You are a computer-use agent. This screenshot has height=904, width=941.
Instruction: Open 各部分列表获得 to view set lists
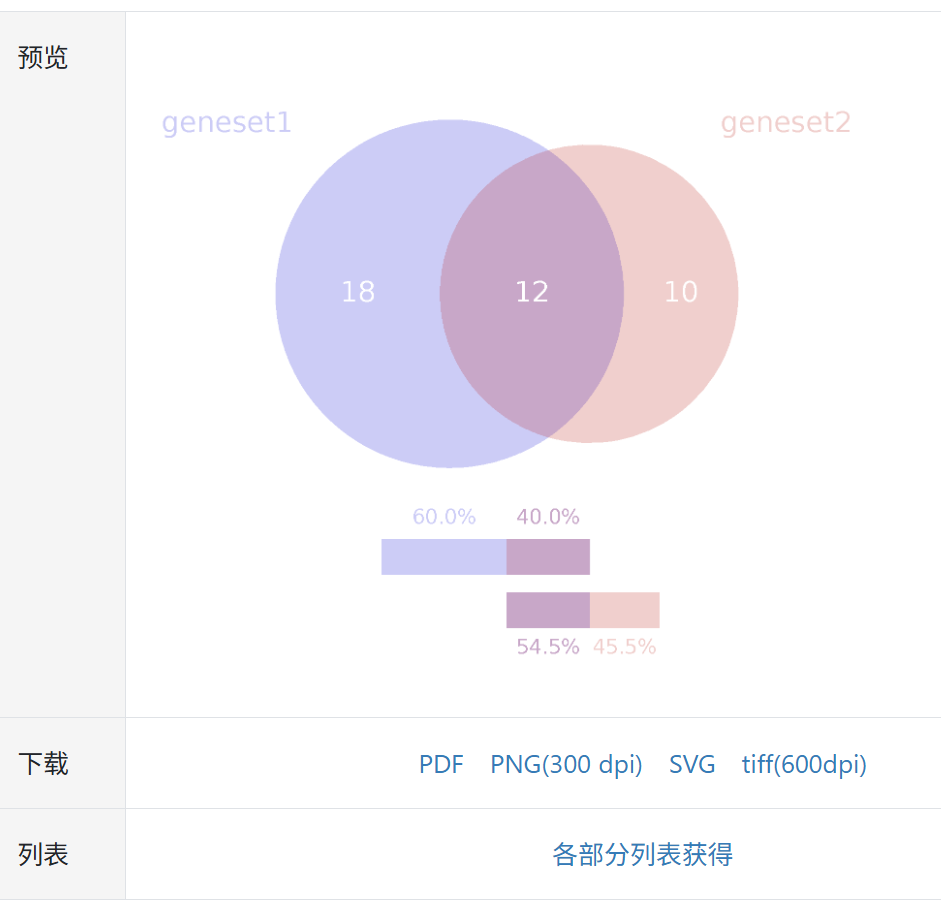coord(641,855)
